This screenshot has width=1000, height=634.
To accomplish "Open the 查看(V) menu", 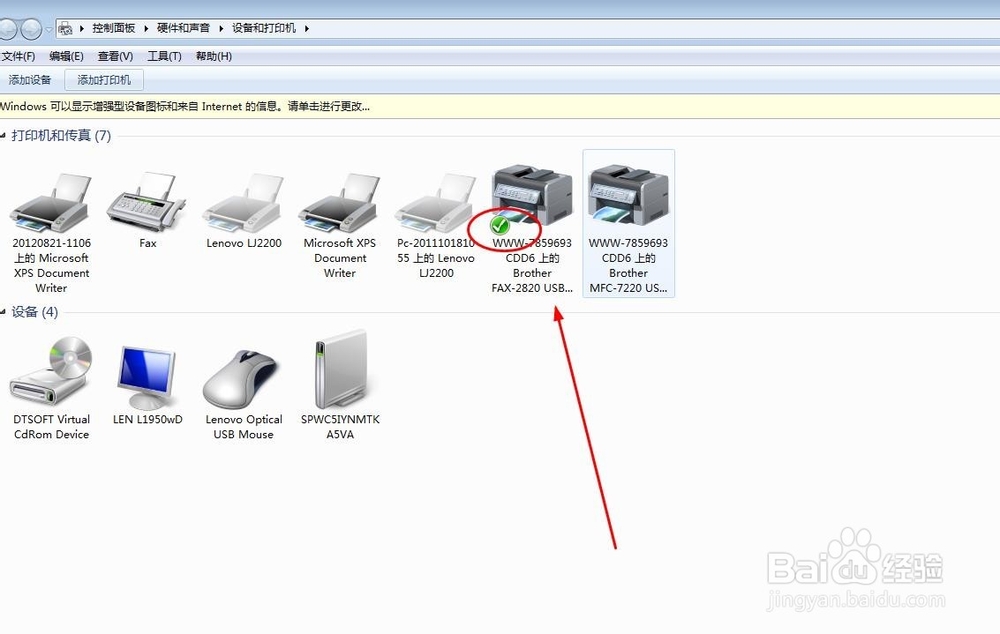I will point(115,56).
